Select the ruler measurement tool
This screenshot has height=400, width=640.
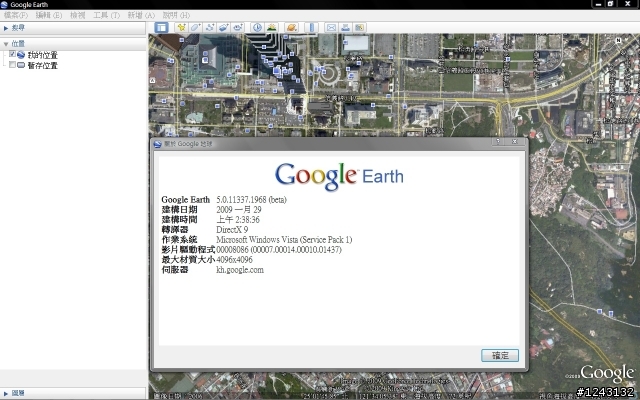[x=311, y=27]
